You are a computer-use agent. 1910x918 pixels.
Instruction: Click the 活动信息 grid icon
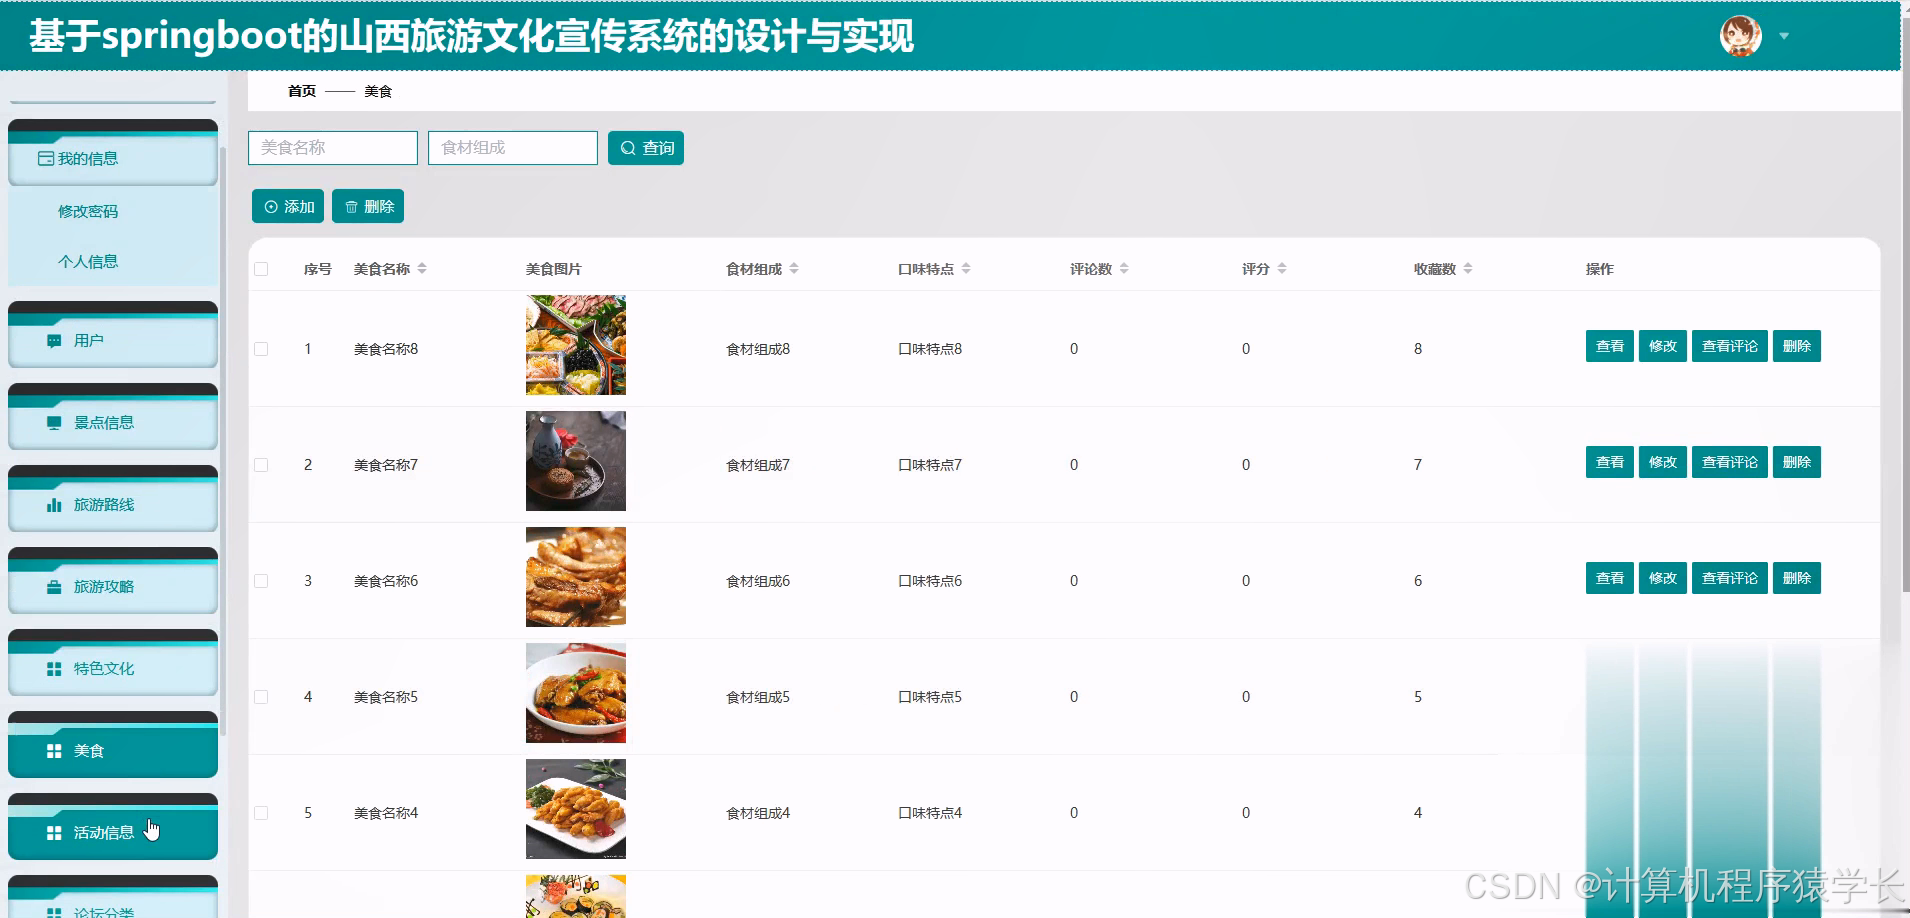[x=54, y=833]
